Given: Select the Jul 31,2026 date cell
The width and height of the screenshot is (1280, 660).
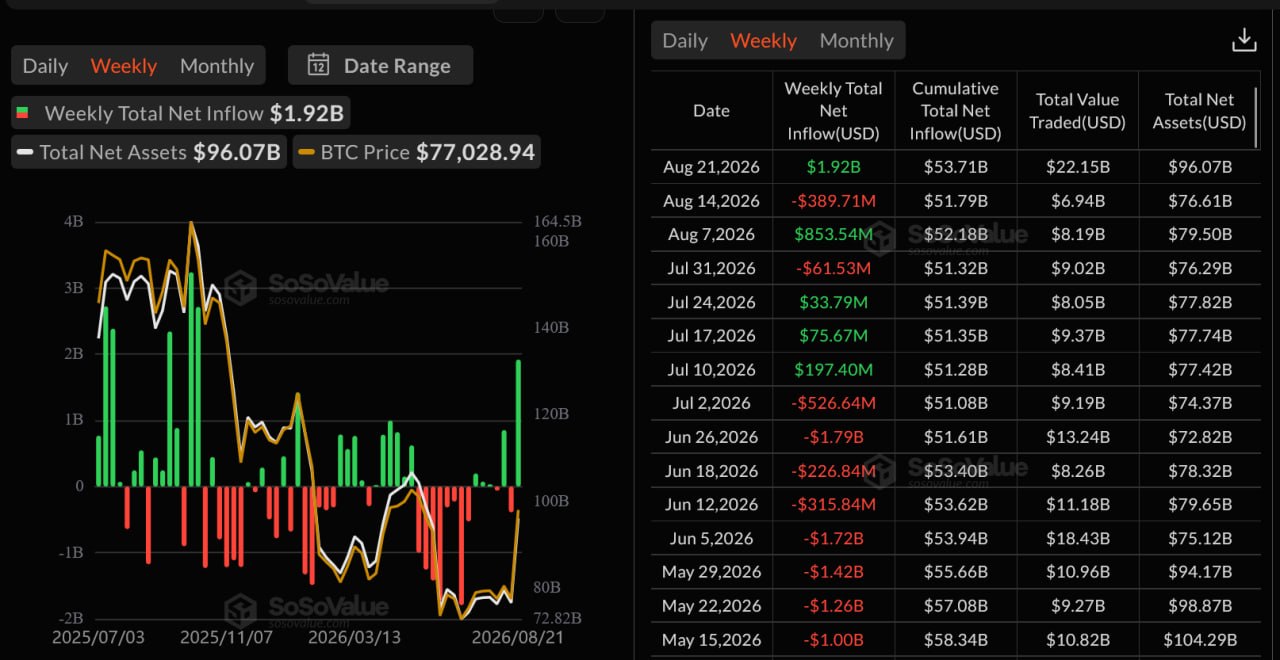Looking at the screenshot, I should 711,268.
